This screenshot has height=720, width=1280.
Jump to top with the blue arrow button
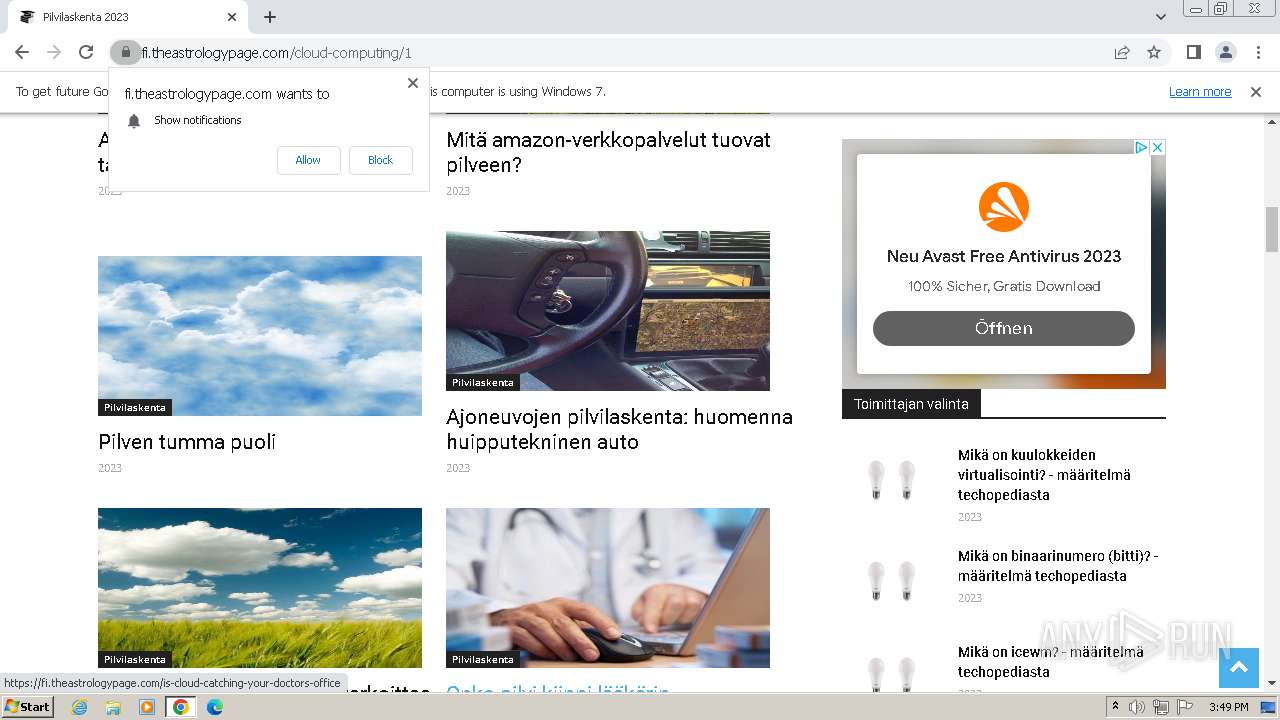(1238, 668)
